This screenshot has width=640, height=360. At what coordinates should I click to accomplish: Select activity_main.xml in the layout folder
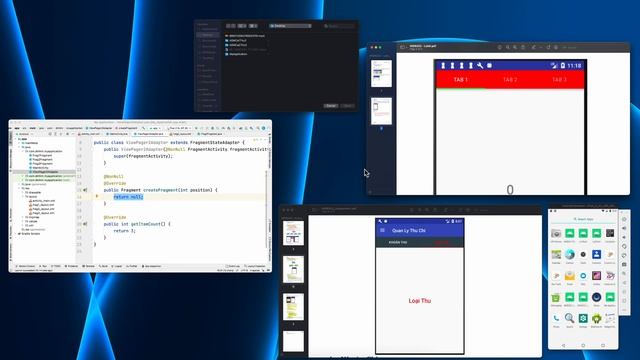click(43, 201)
